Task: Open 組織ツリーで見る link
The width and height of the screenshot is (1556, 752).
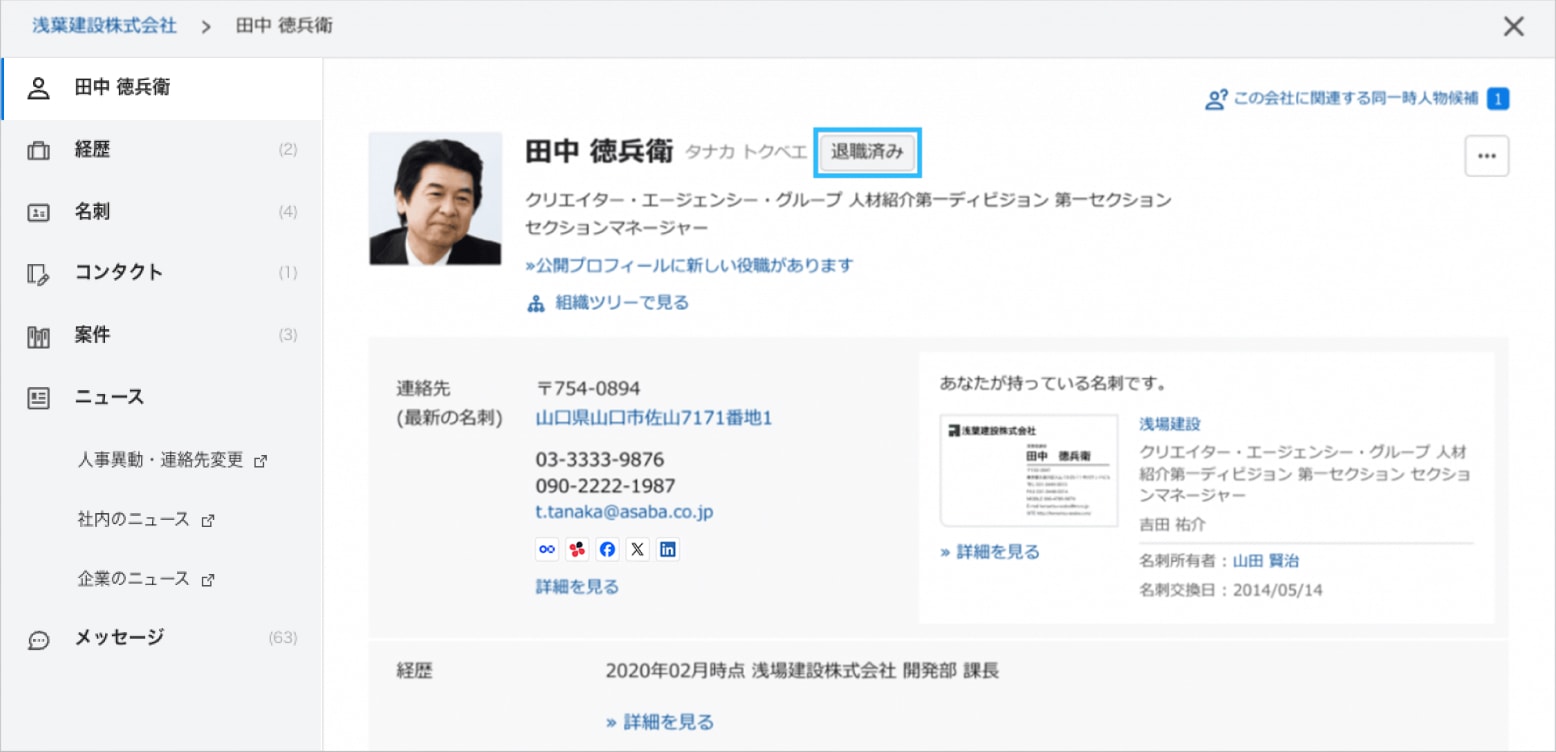Action: pyautogui.click(x=608, y=302)
